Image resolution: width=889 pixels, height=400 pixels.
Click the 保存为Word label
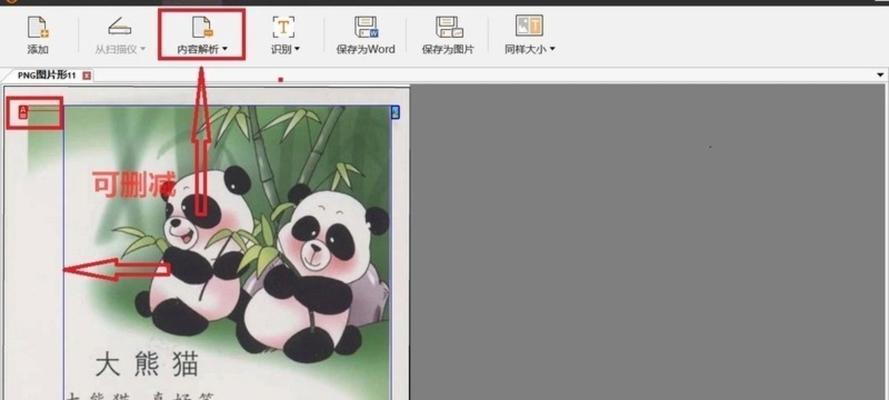pos(366,49)
